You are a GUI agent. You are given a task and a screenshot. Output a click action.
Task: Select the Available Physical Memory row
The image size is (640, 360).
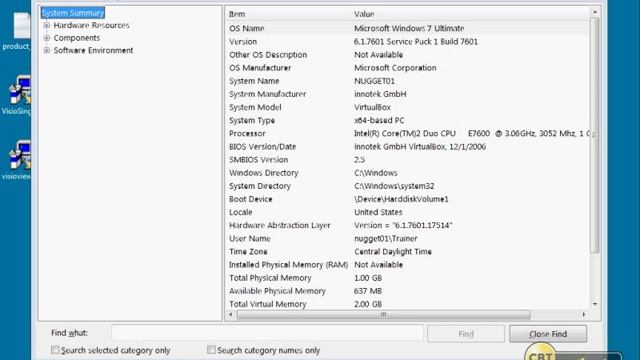point(407,291)
